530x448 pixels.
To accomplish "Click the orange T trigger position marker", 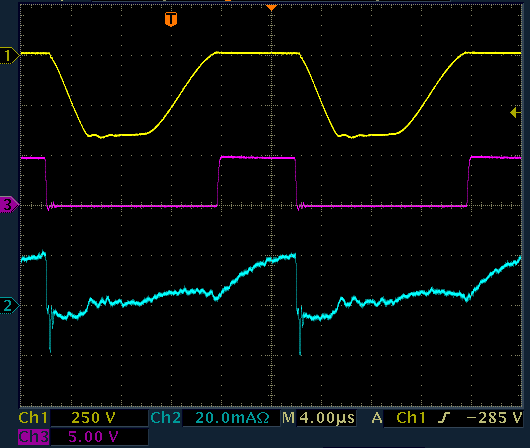I will point(171,19).
